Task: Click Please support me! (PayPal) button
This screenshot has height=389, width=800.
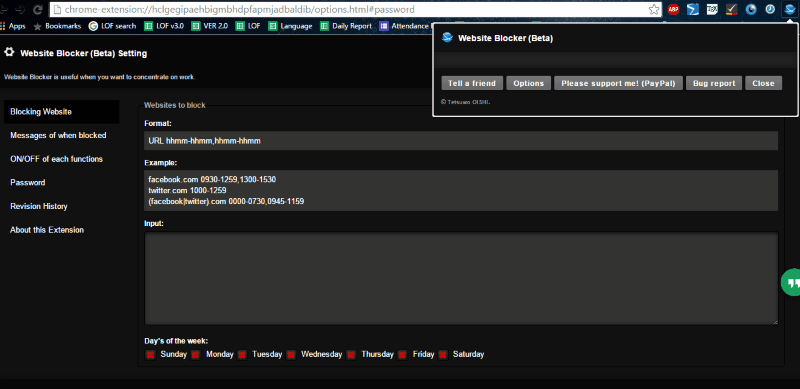Action: (618, 83)
